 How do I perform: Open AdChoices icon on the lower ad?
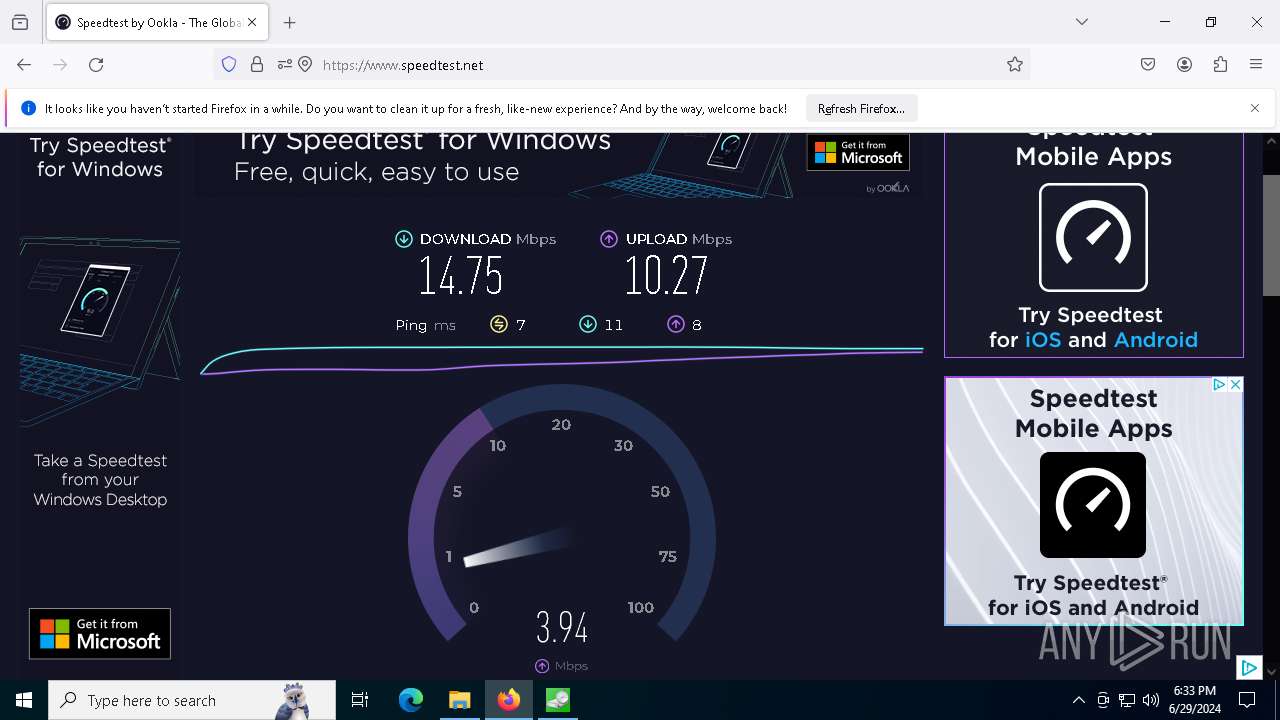[1219, 385]
